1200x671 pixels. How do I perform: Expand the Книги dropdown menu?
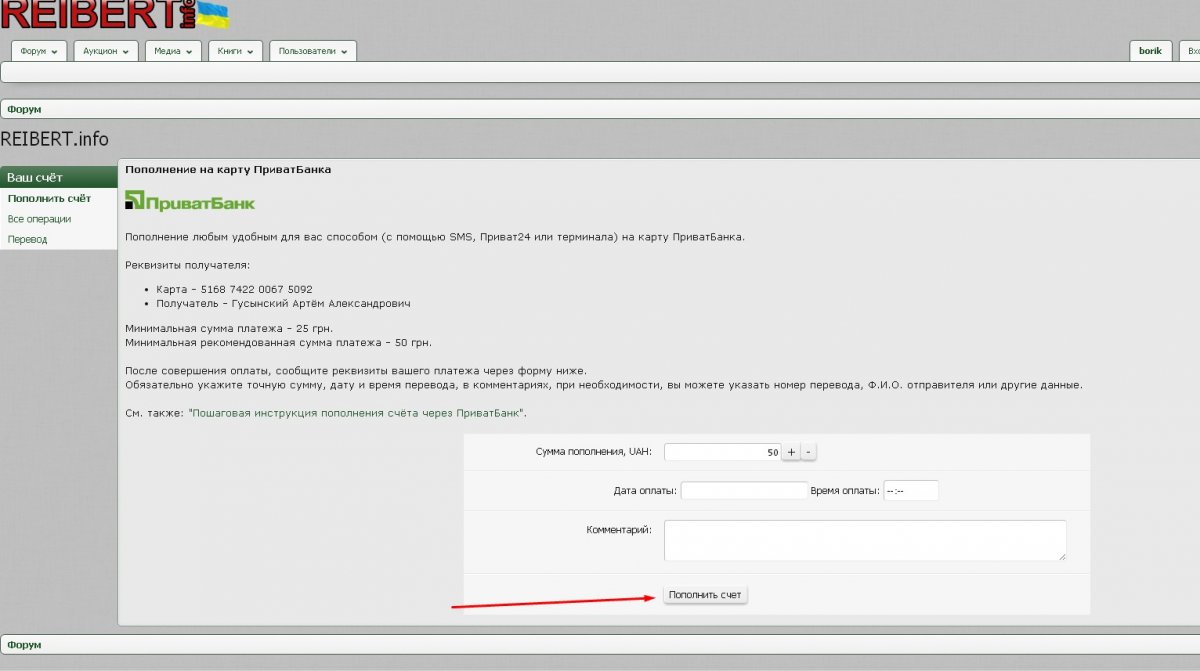235,51
